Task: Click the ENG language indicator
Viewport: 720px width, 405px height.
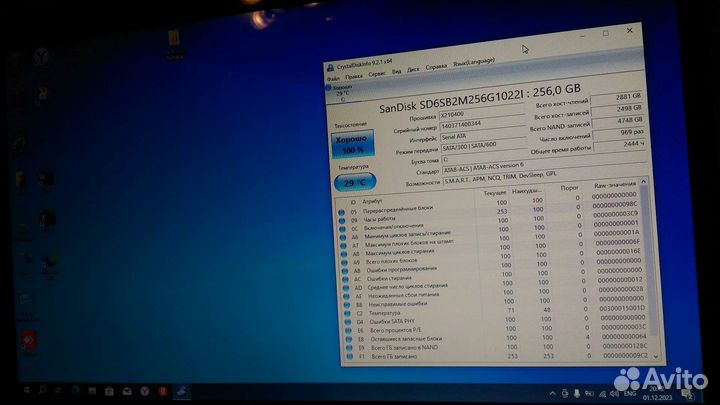Action: click(630, 394)
